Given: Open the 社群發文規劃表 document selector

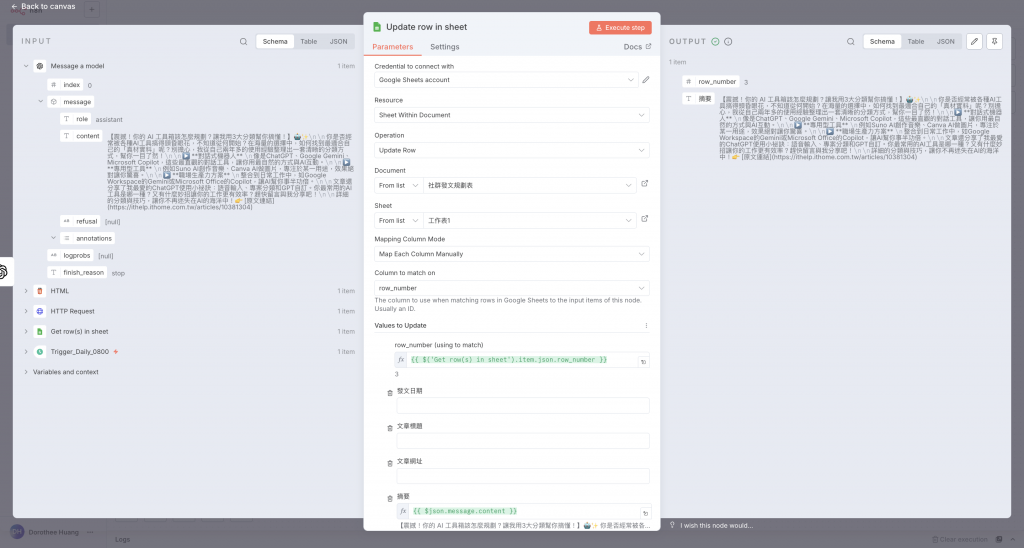Looking at the screenshot, I should [530, 185].
